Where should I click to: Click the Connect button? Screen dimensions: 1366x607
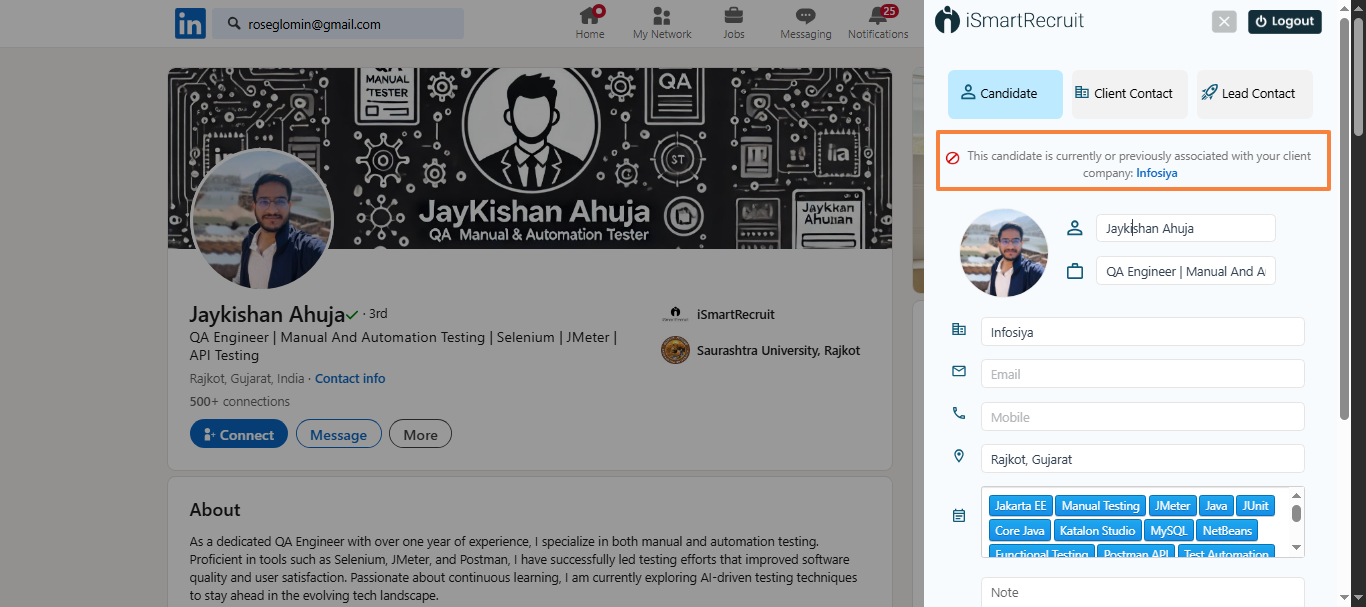coord(239,434)
